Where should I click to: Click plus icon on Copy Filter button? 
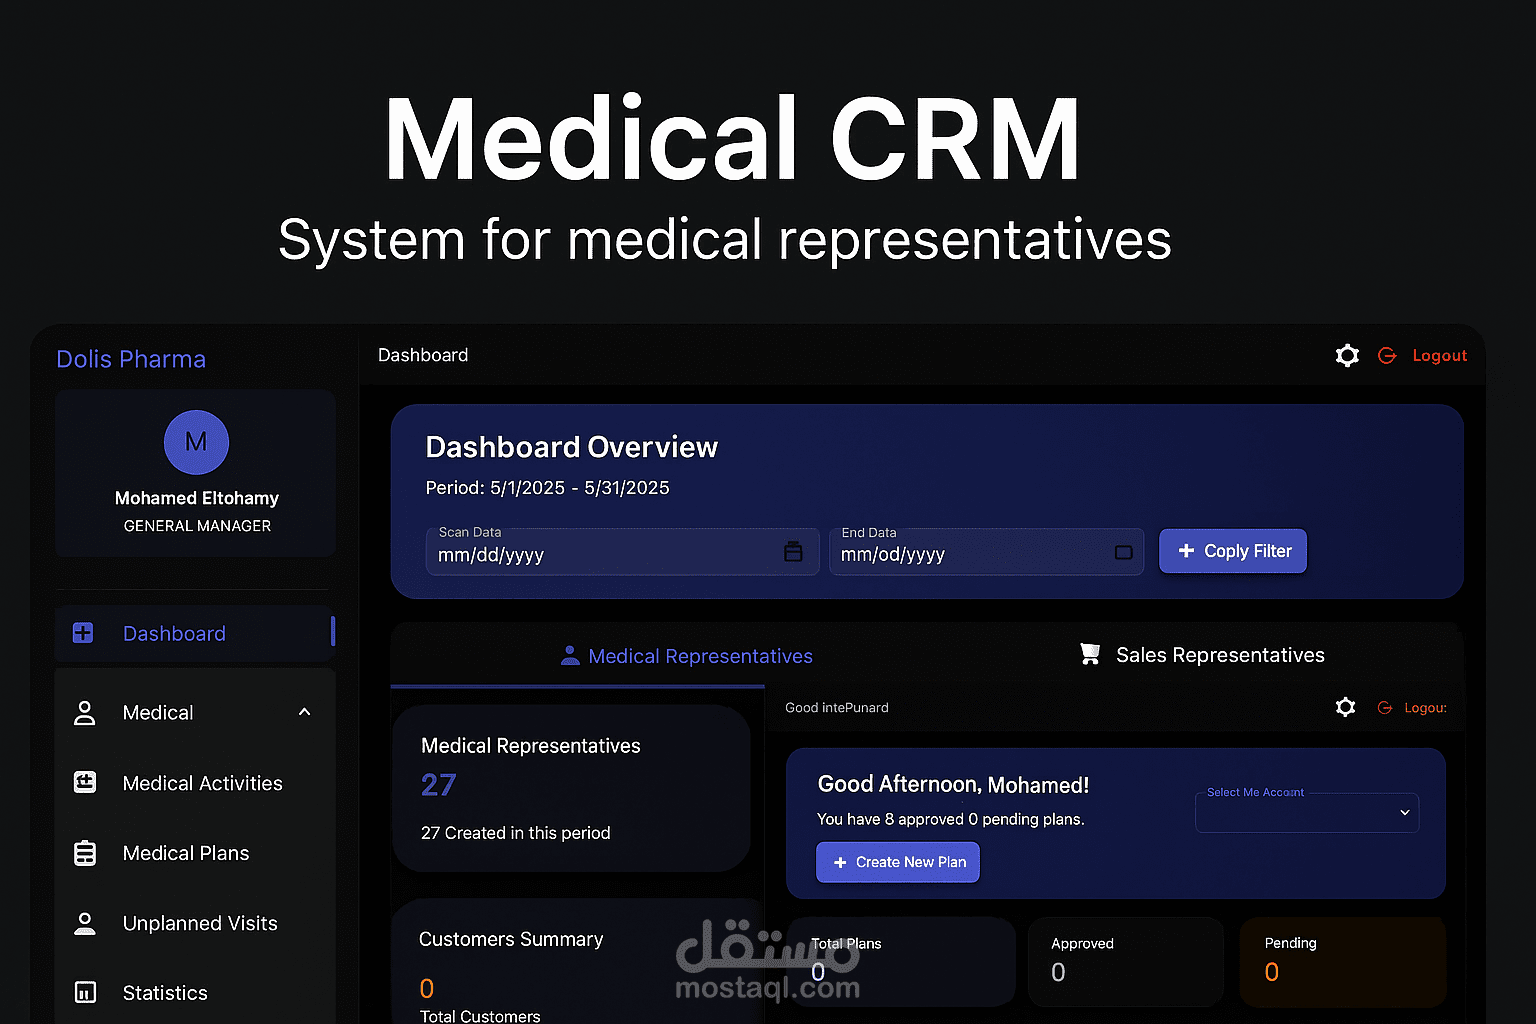(1186, 551)
